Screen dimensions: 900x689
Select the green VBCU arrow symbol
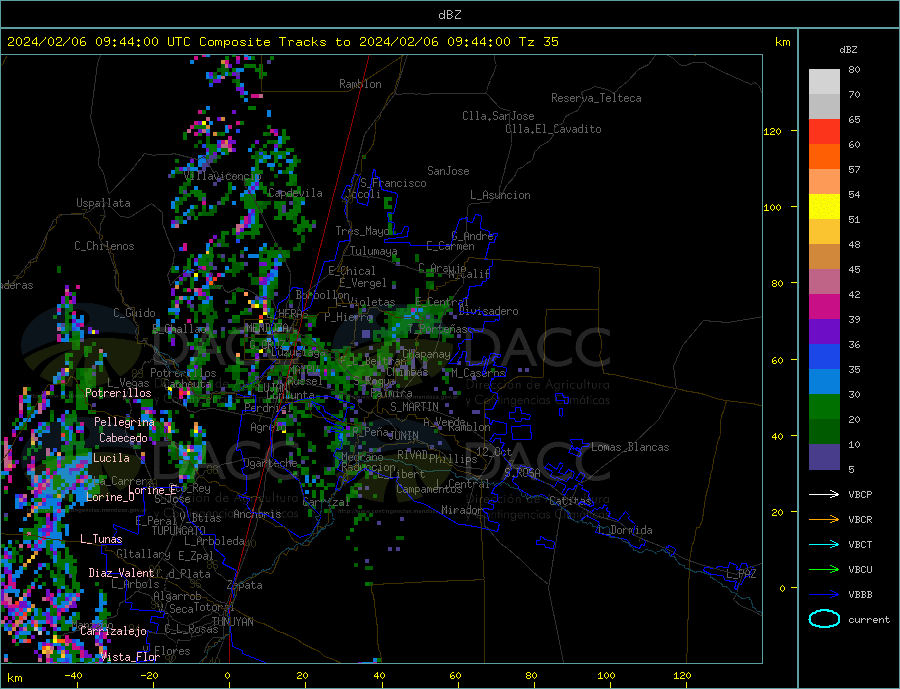click(824, 570)
